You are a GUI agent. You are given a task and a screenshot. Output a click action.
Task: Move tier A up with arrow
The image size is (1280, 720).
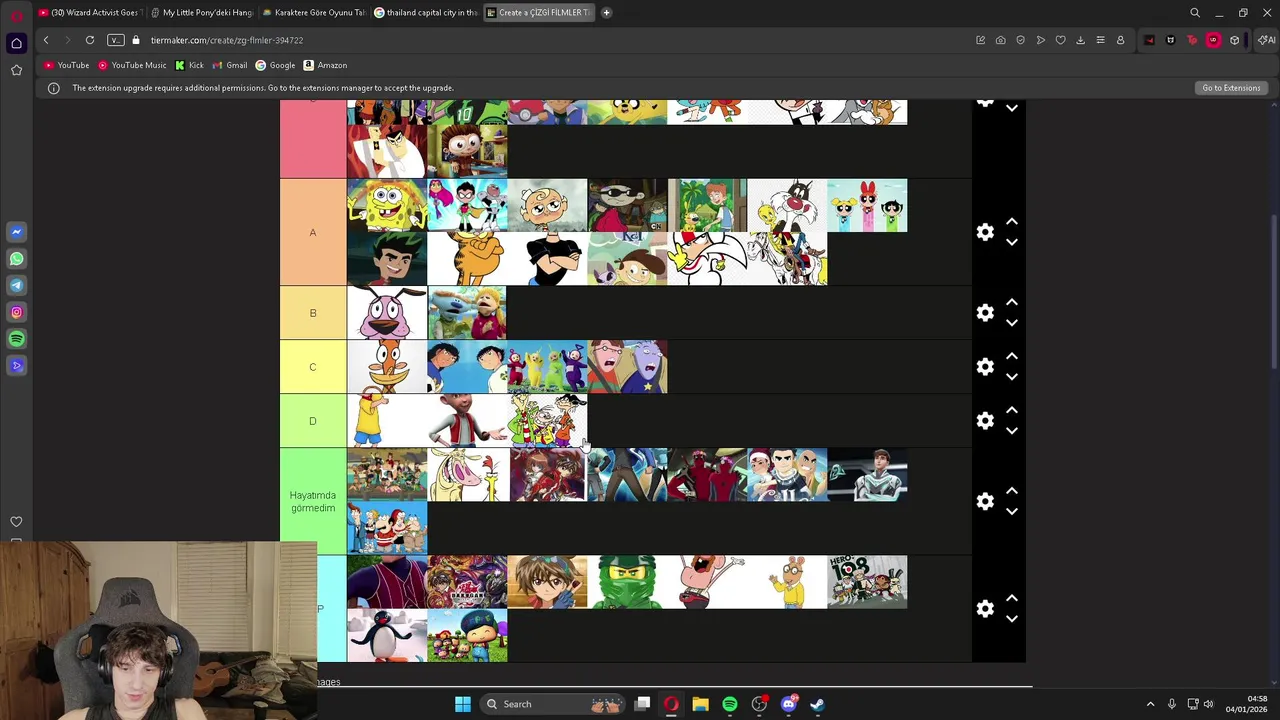pos(1011,221)
